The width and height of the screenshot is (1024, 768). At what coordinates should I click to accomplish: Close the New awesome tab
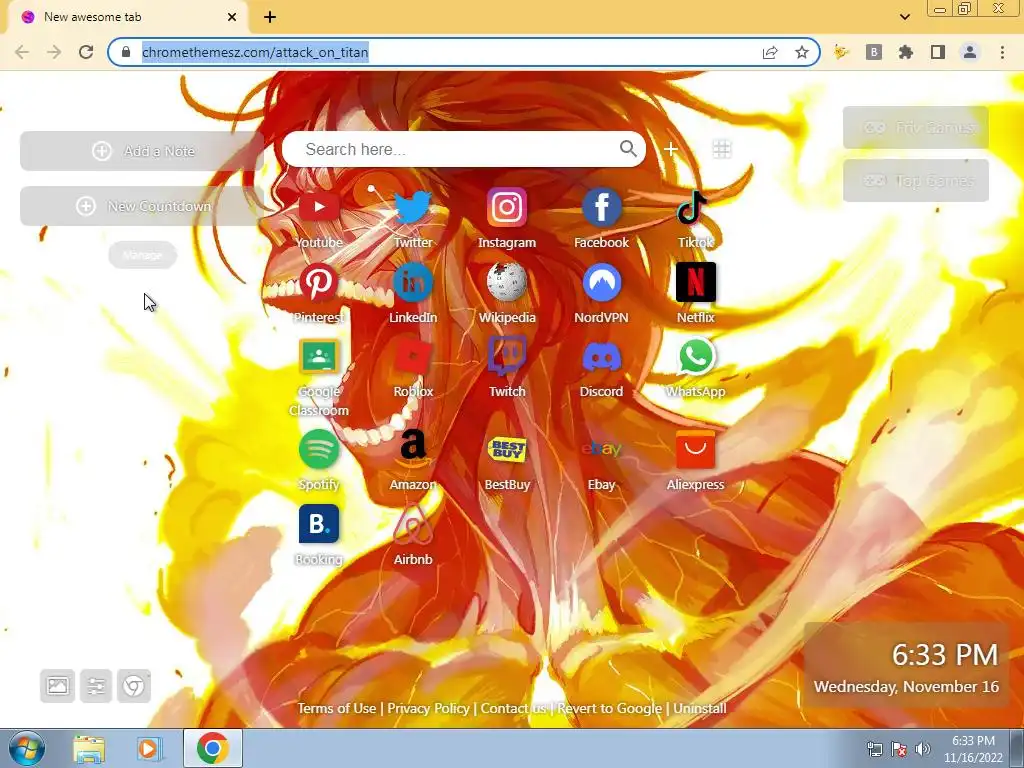(x=232, y=17)
